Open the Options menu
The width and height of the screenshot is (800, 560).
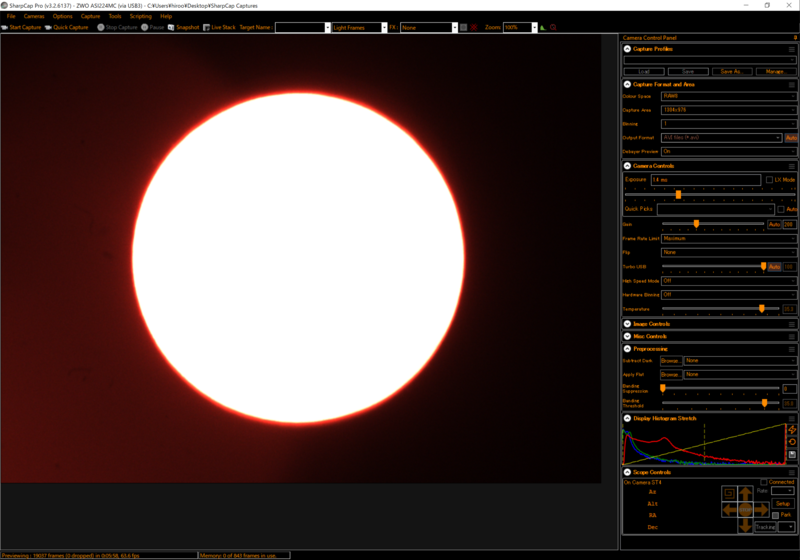coord(62,16)
